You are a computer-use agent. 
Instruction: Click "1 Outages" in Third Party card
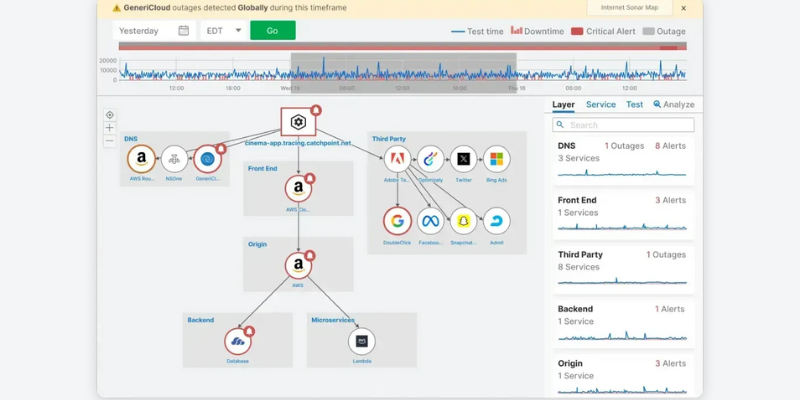point(666,255)
